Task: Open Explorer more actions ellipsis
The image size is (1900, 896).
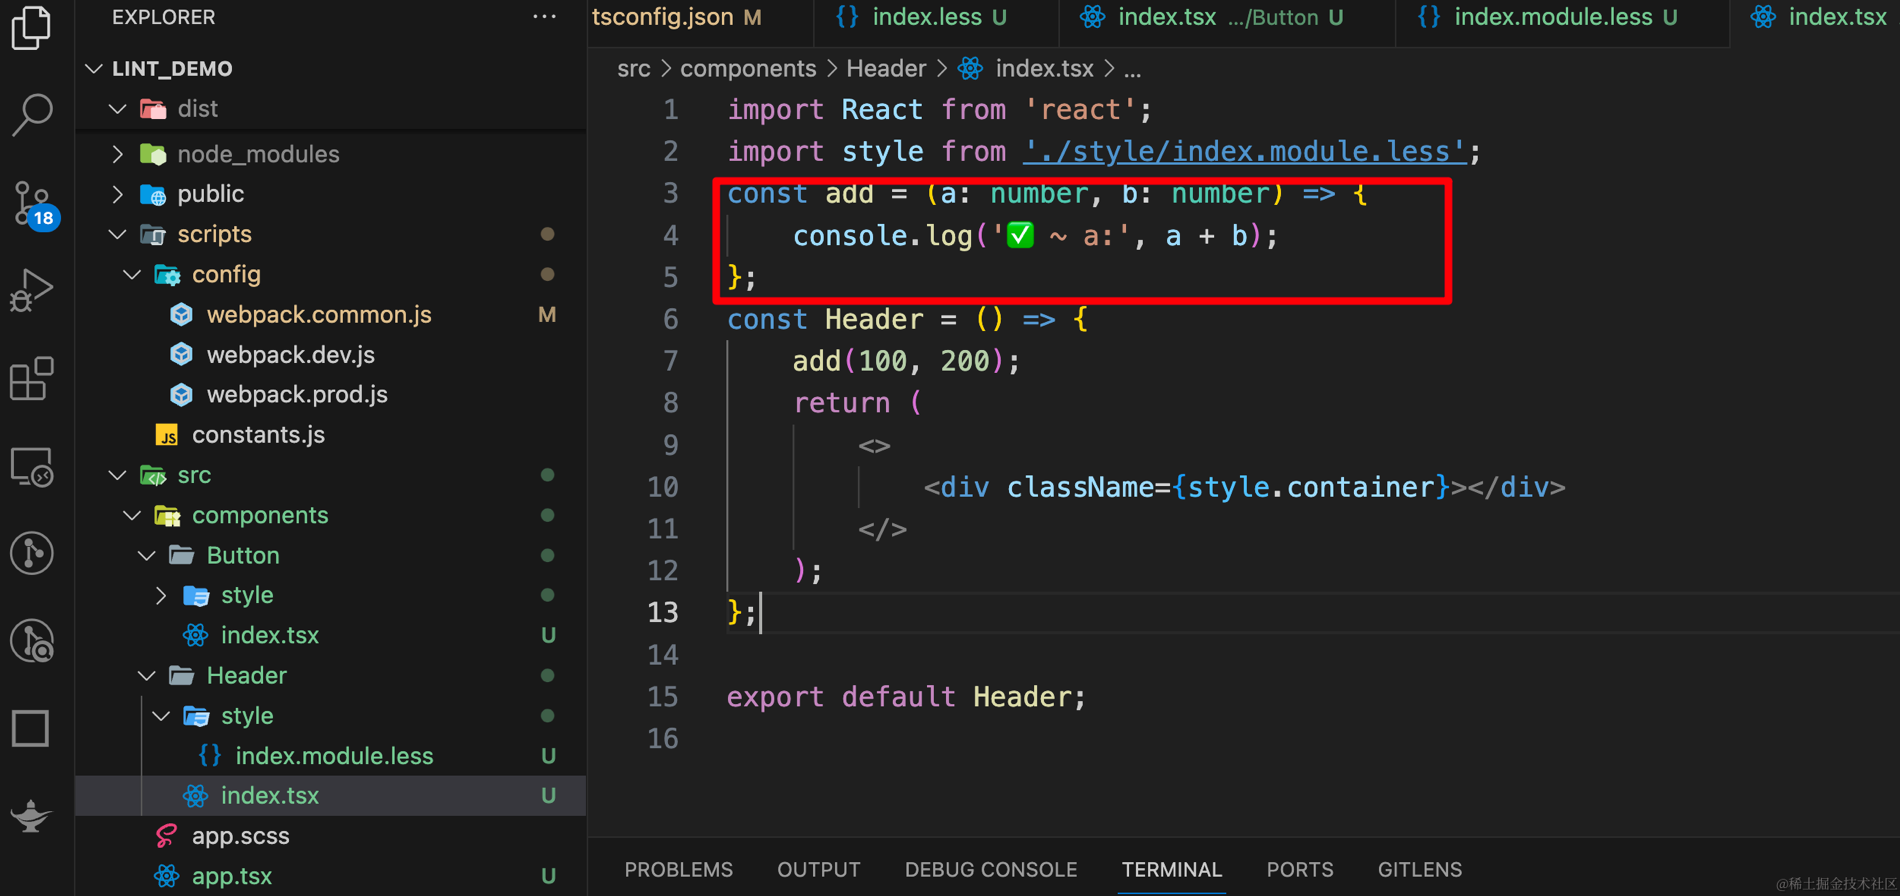Action: click(x=544, y=17)
